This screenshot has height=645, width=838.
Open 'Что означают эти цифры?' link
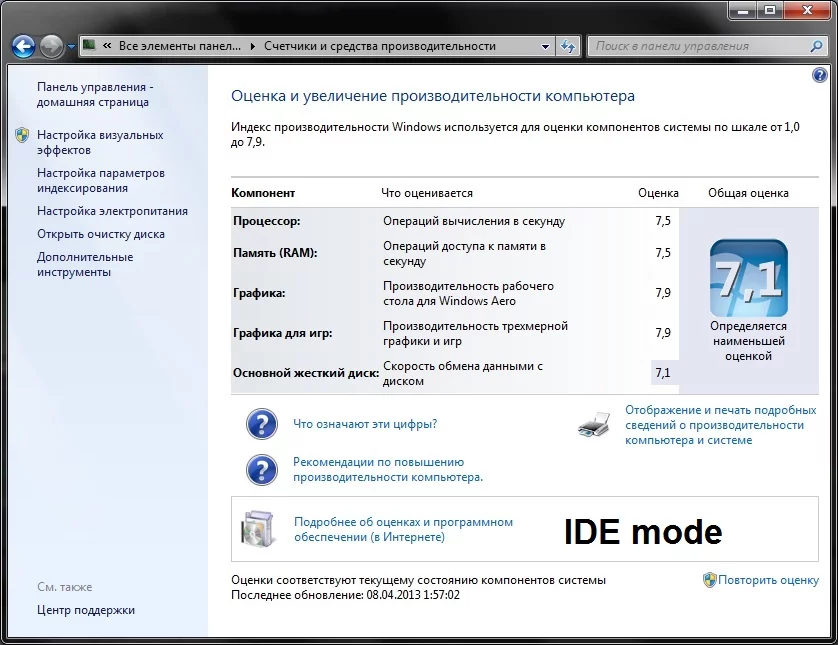(365, 424)
